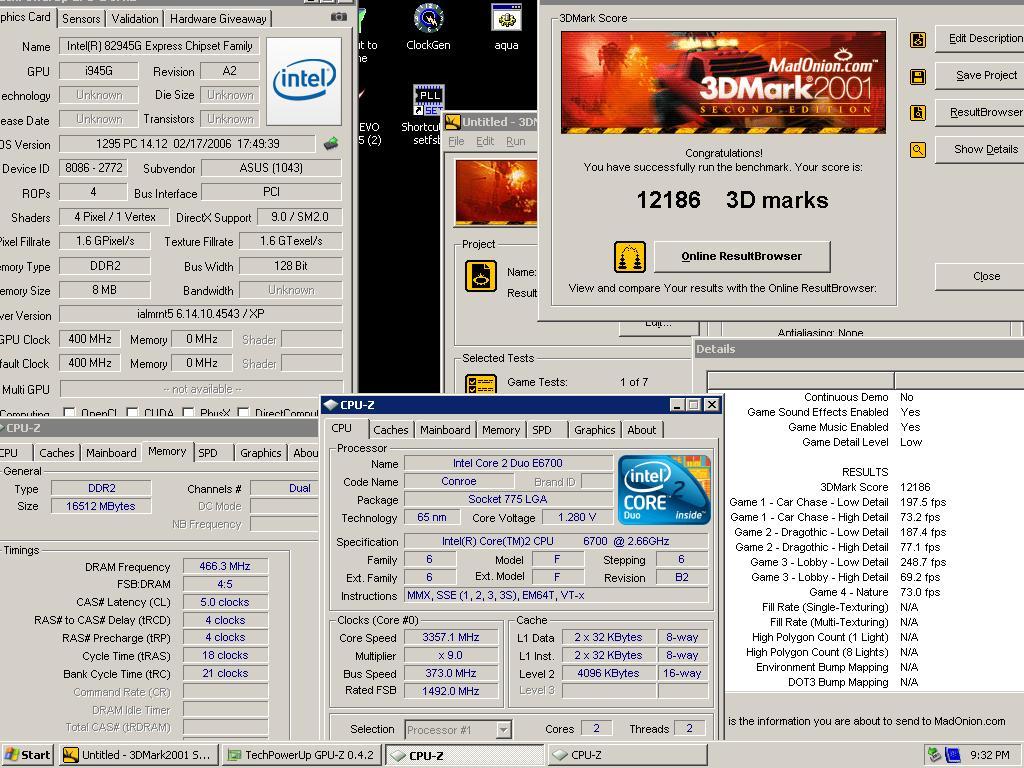Screen dimensions: 1024x768
Task: Click the Core Speed value 3357.1 MHz
Action: click(x=451, y=637)
